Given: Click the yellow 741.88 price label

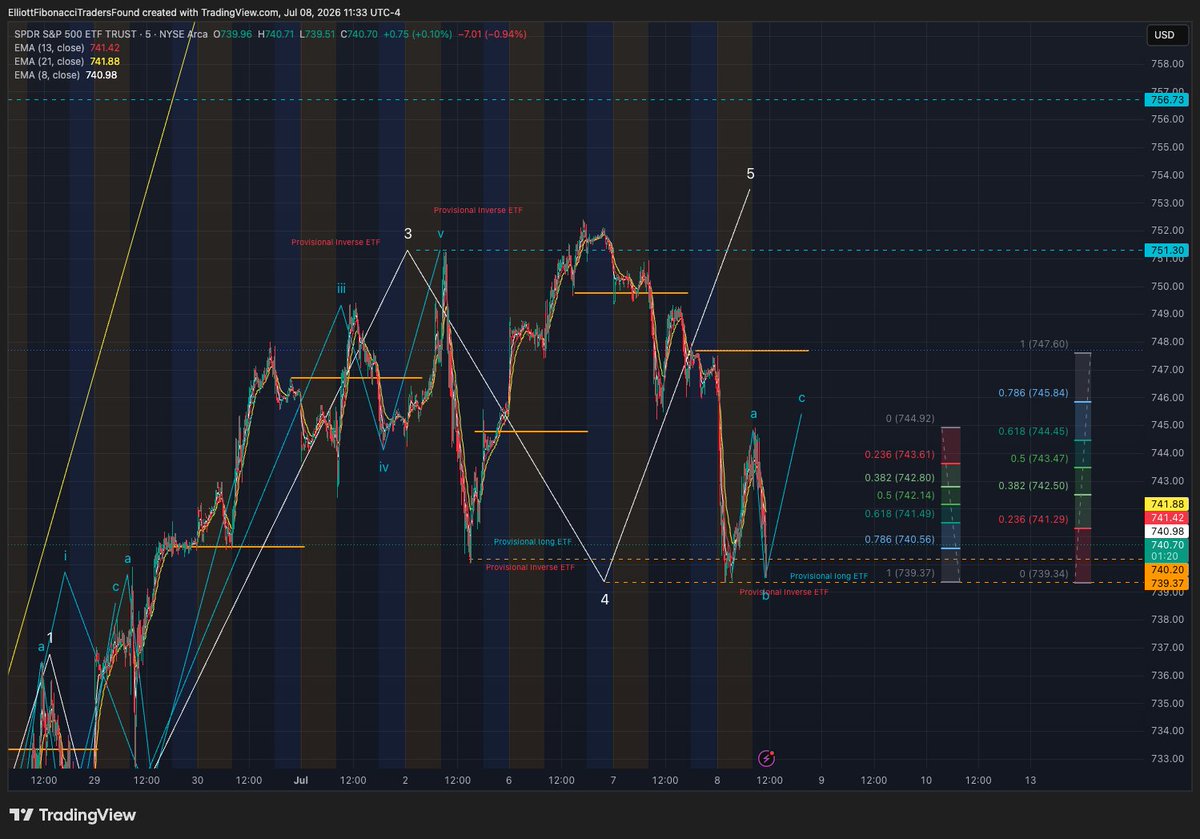Looking at the screenshot, I should [x=1168, y=504].
